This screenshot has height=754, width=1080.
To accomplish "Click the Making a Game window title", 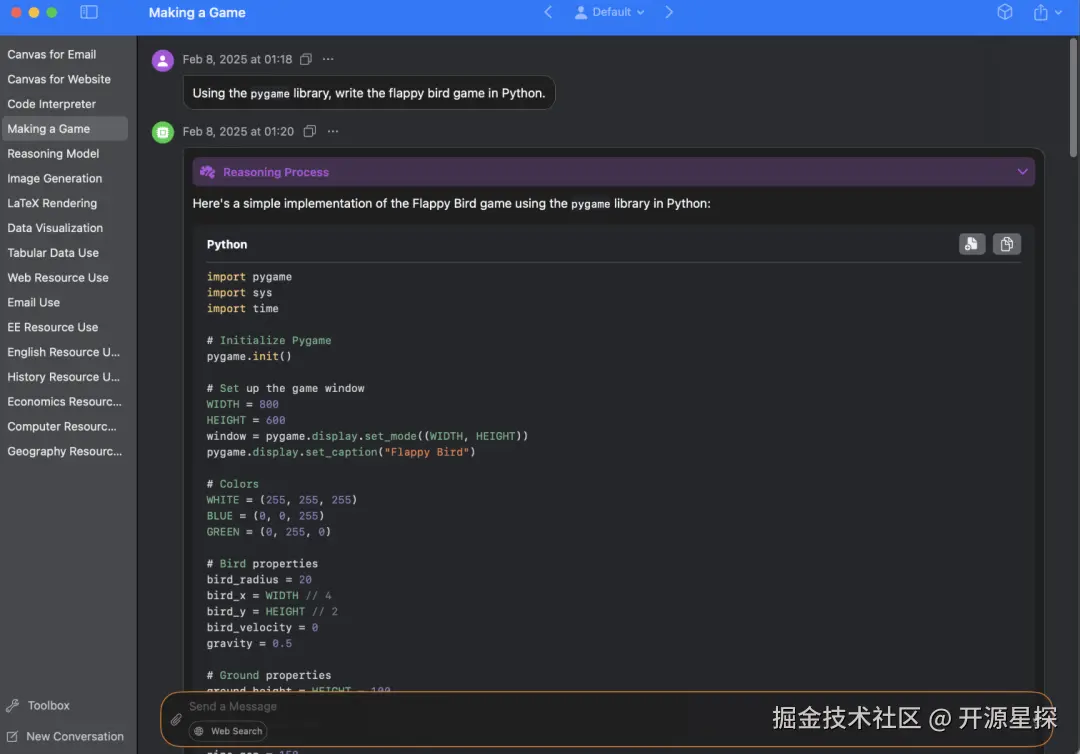I will [x=197, y=12].
